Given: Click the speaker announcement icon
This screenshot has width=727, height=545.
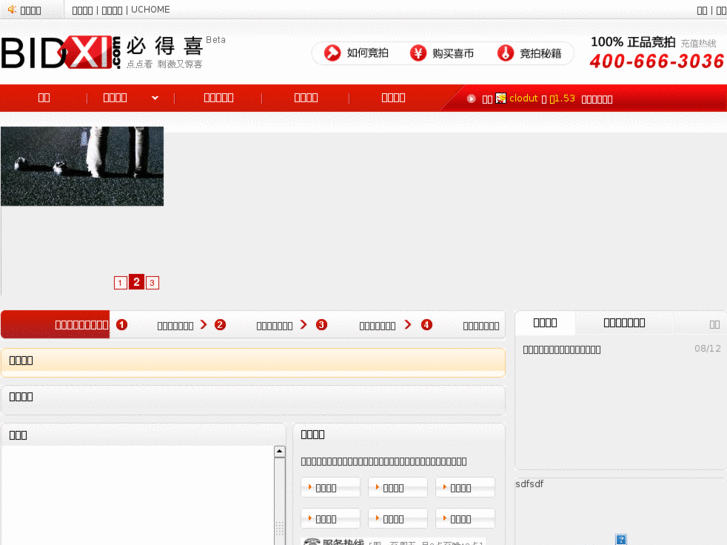Looking at the screenshot, I should pyautogui.click(x=12, y=9).
